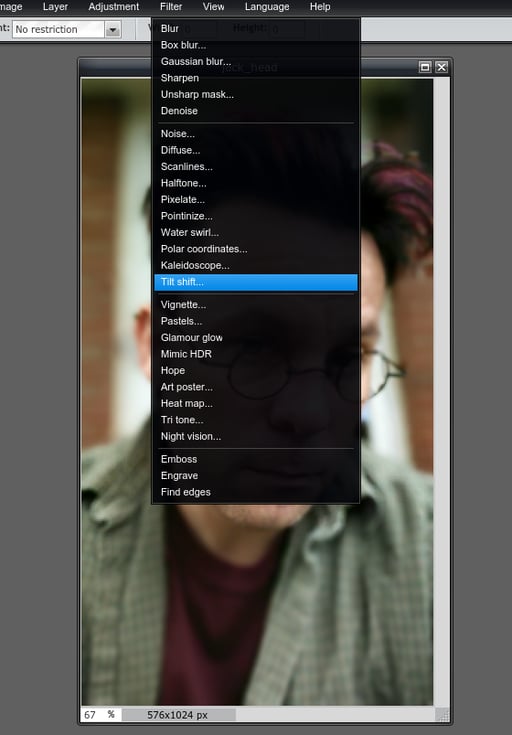512x735 pixels.
Task: Apply Find edges filter
Action: coord(256,492)
